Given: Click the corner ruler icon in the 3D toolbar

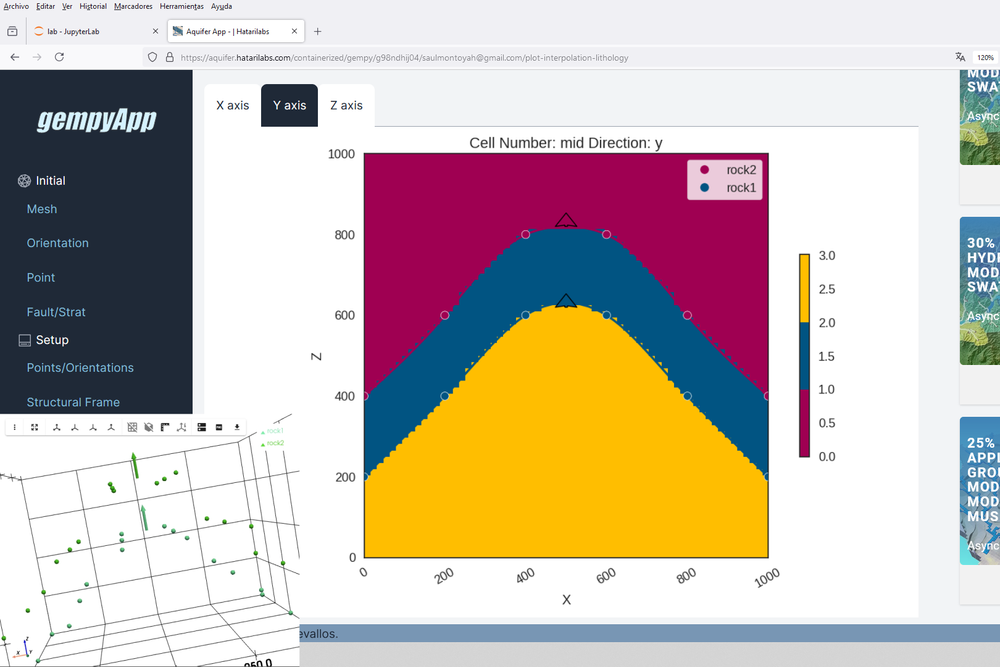Looking at the screenshot, I should pyautogui.click(x=163, y=427).
